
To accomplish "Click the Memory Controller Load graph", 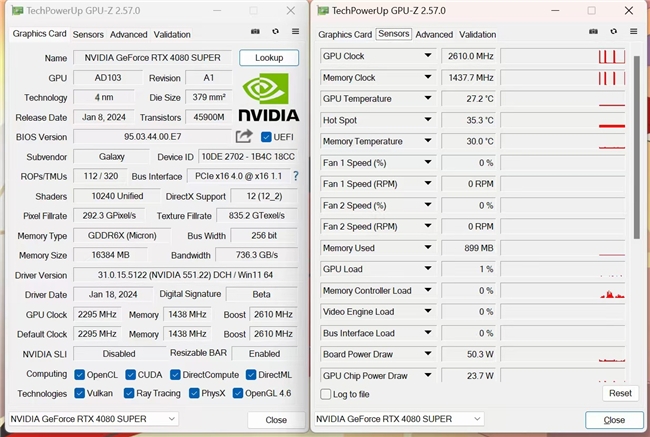I will (x=563, y=290).
